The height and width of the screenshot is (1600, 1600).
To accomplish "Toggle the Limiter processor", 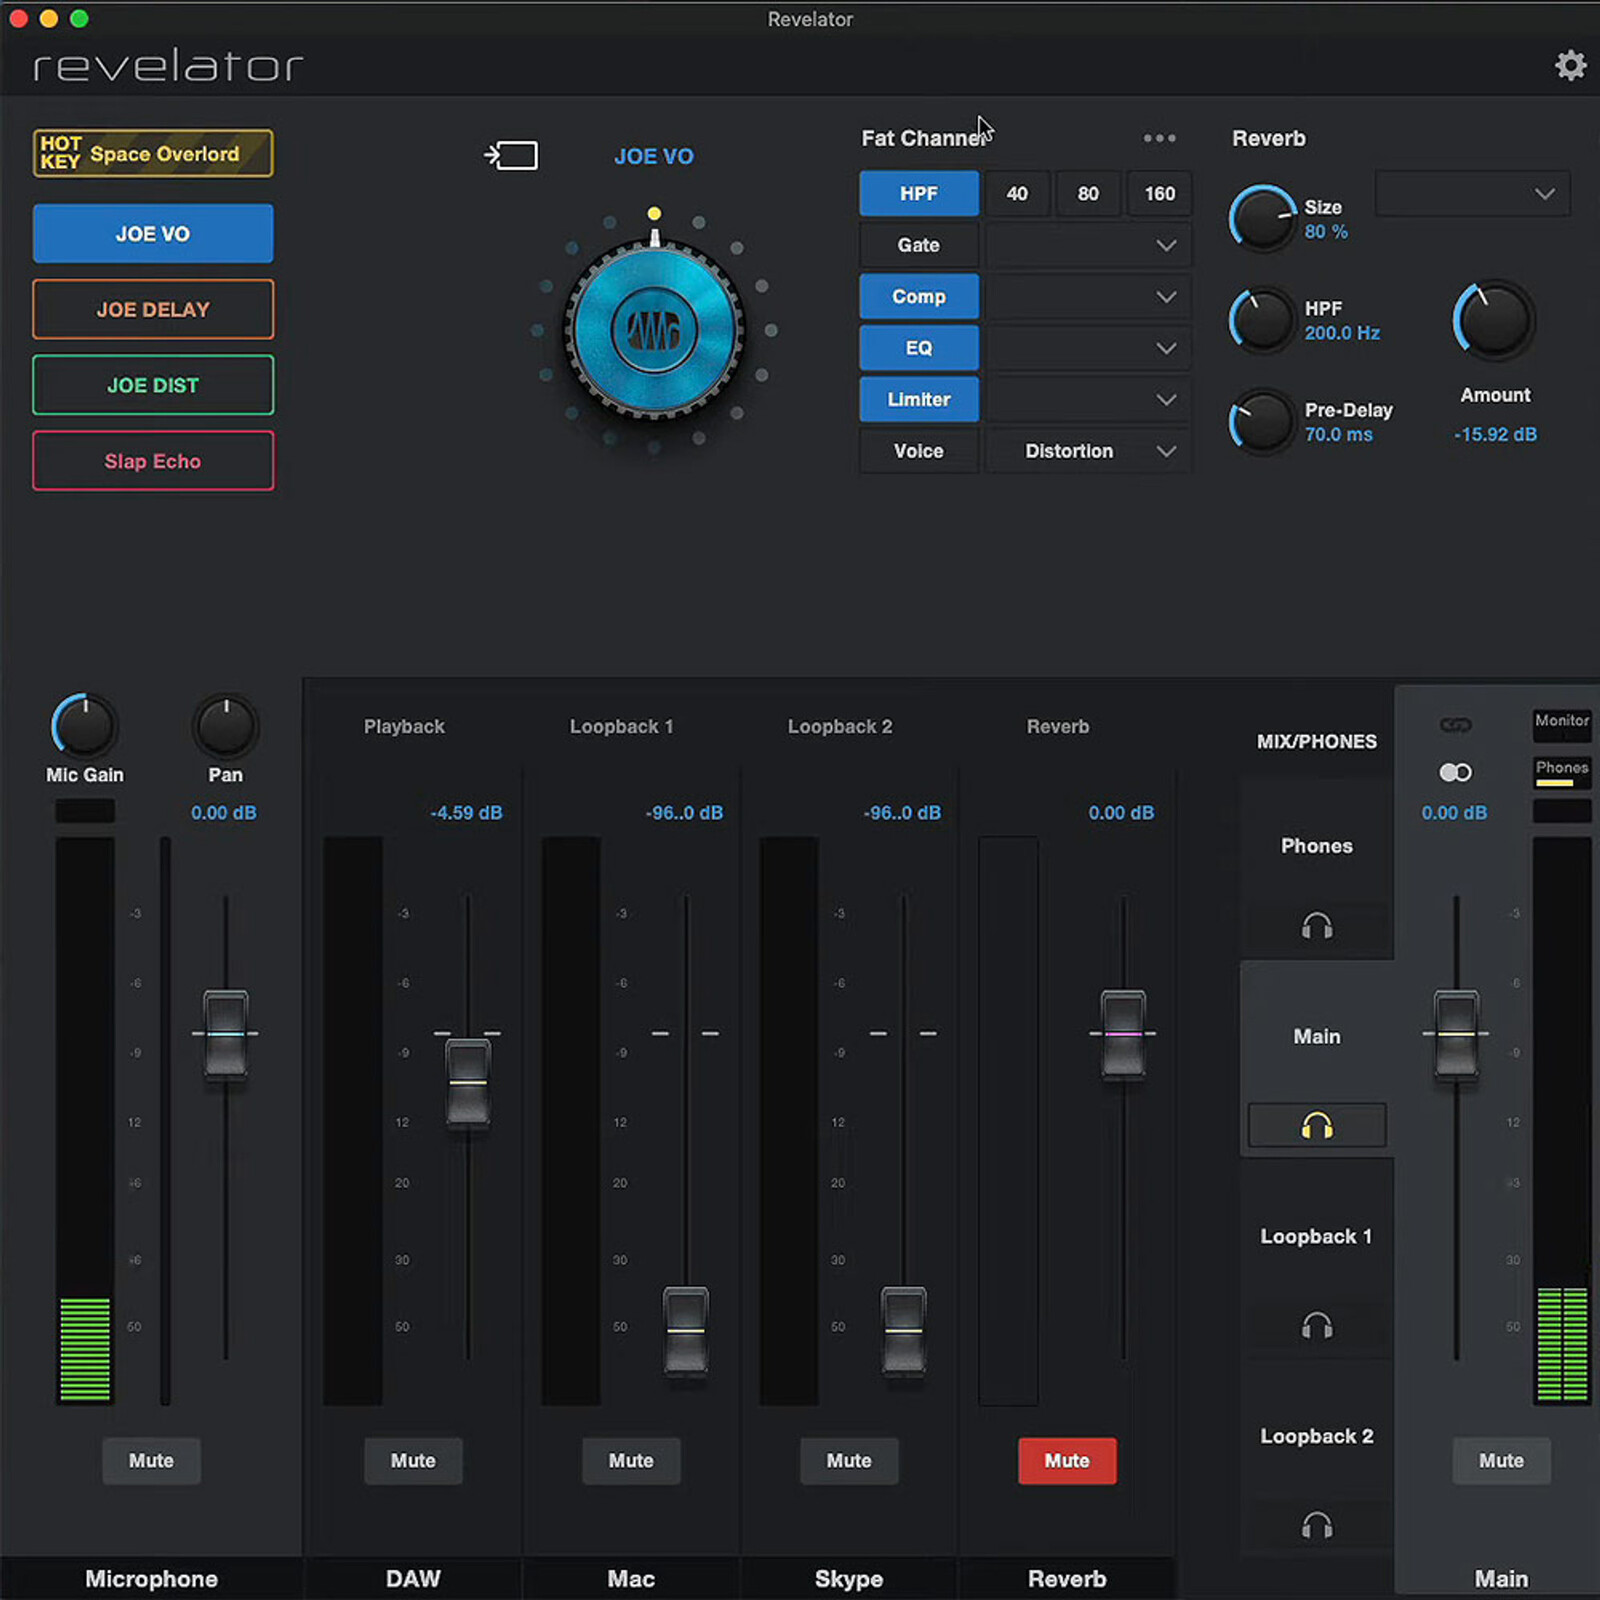I will click(x=918, y=399).
